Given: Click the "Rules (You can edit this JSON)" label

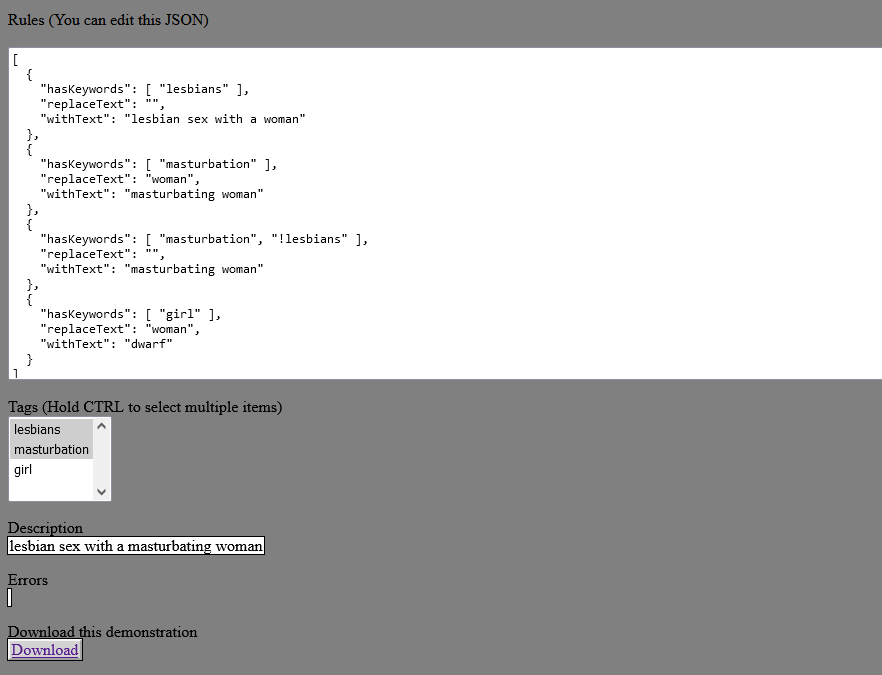Looking at the screenshot, I should 108,20.
